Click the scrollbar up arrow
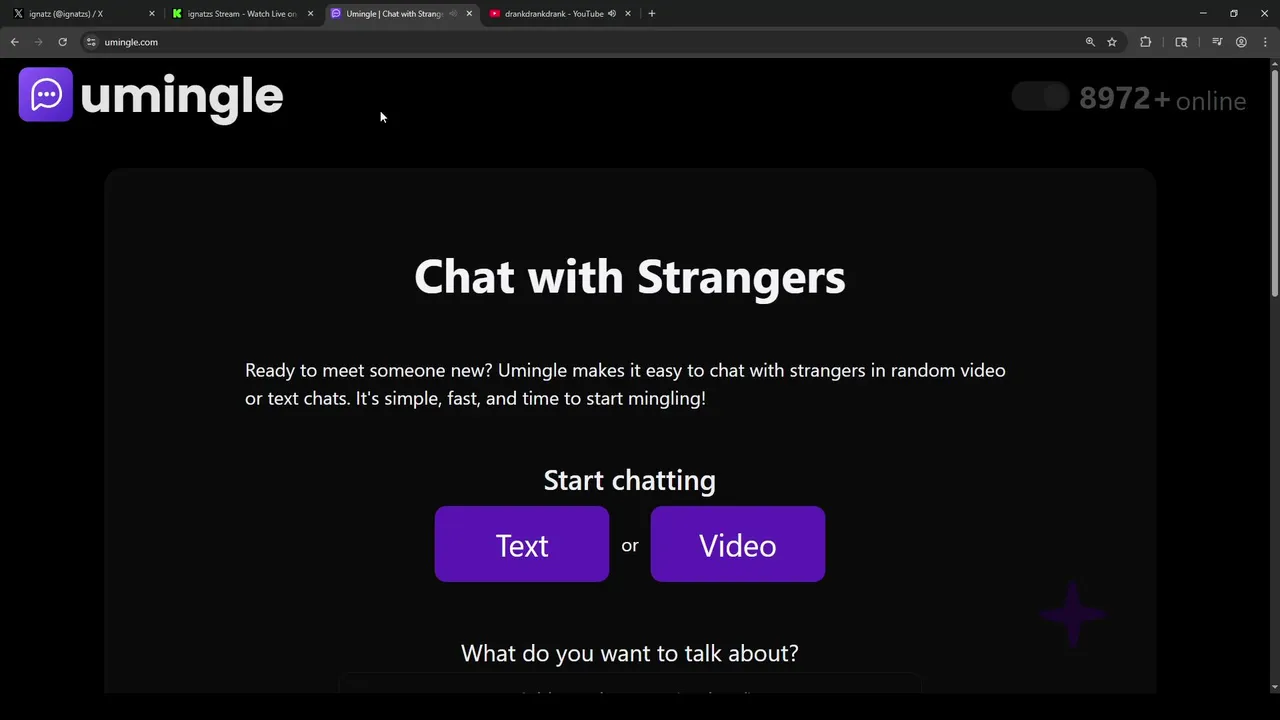 pyautogui.click(x=1274, y=64)
